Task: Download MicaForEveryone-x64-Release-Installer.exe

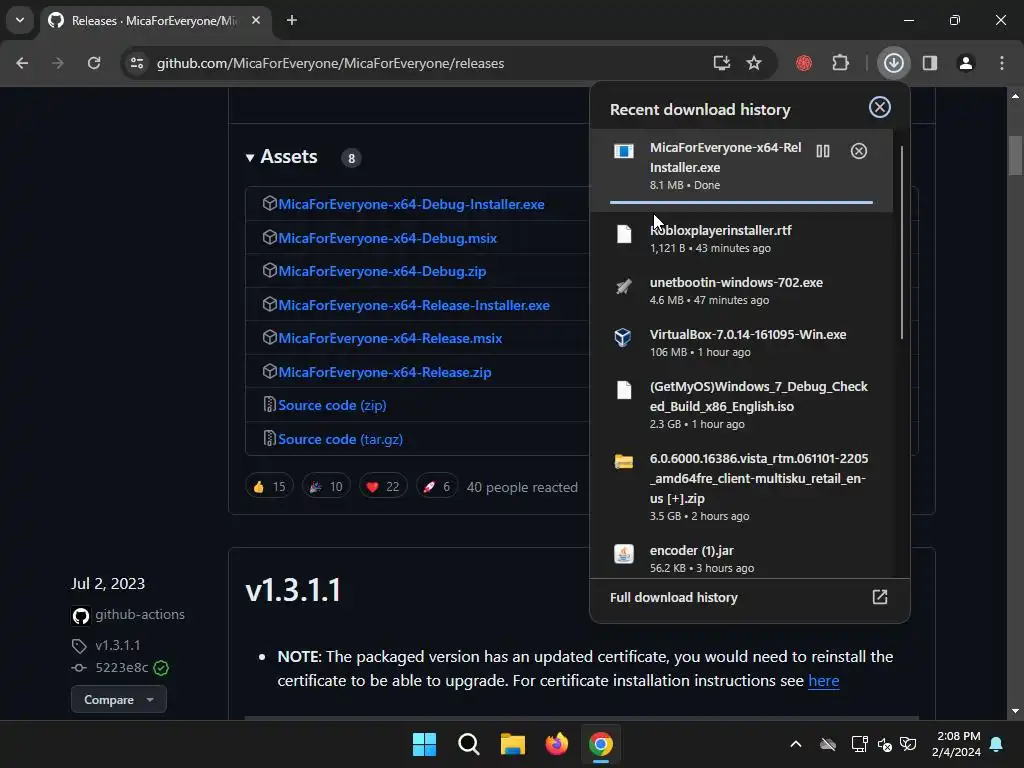Action: 414,305
